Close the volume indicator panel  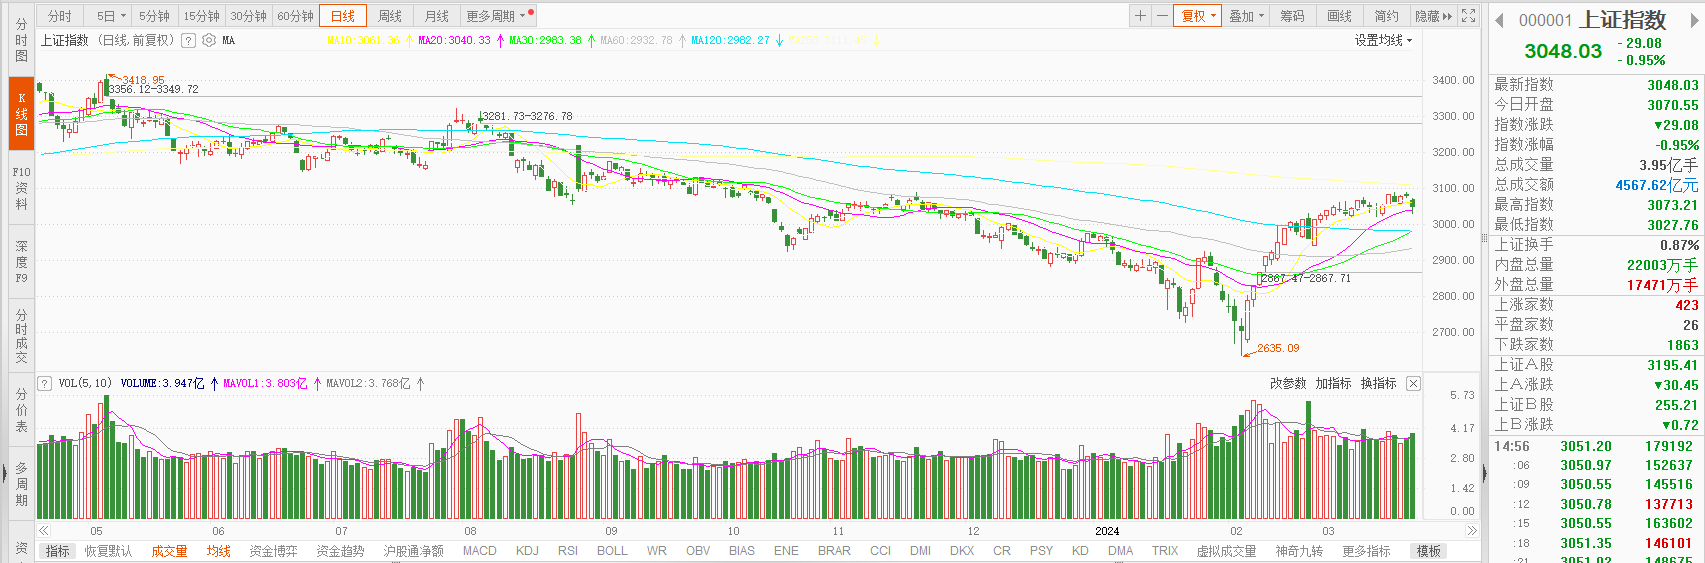coord(1413,384)
